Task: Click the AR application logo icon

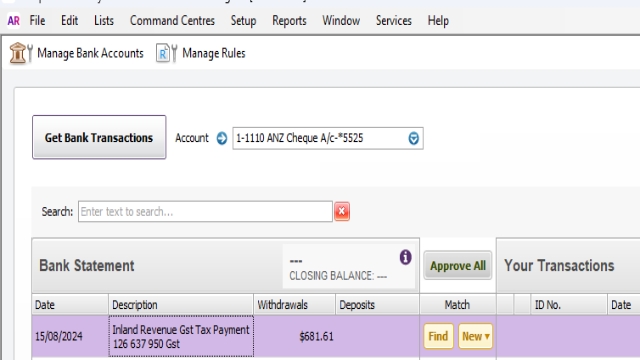Action: pos(13,20)
